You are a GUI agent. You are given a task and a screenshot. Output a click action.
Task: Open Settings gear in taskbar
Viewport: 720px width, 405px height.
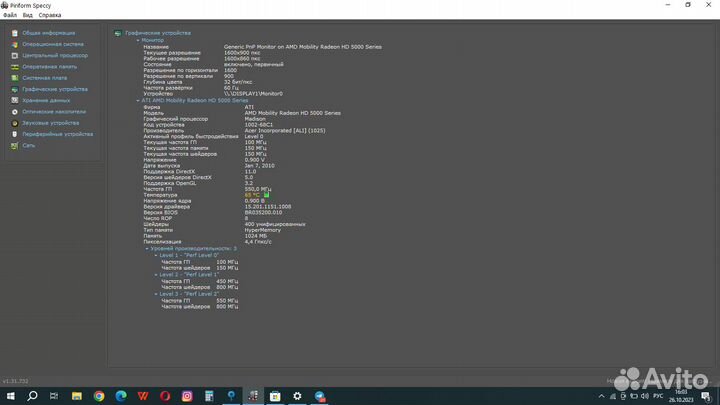pyautogui.click(x=297, y=396)
